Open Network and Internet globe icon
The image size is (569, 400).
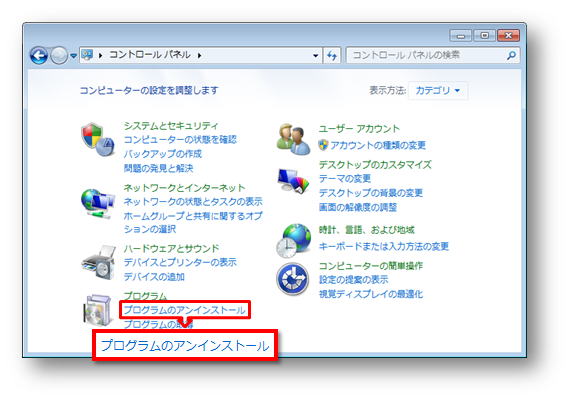tap(97, 203)
